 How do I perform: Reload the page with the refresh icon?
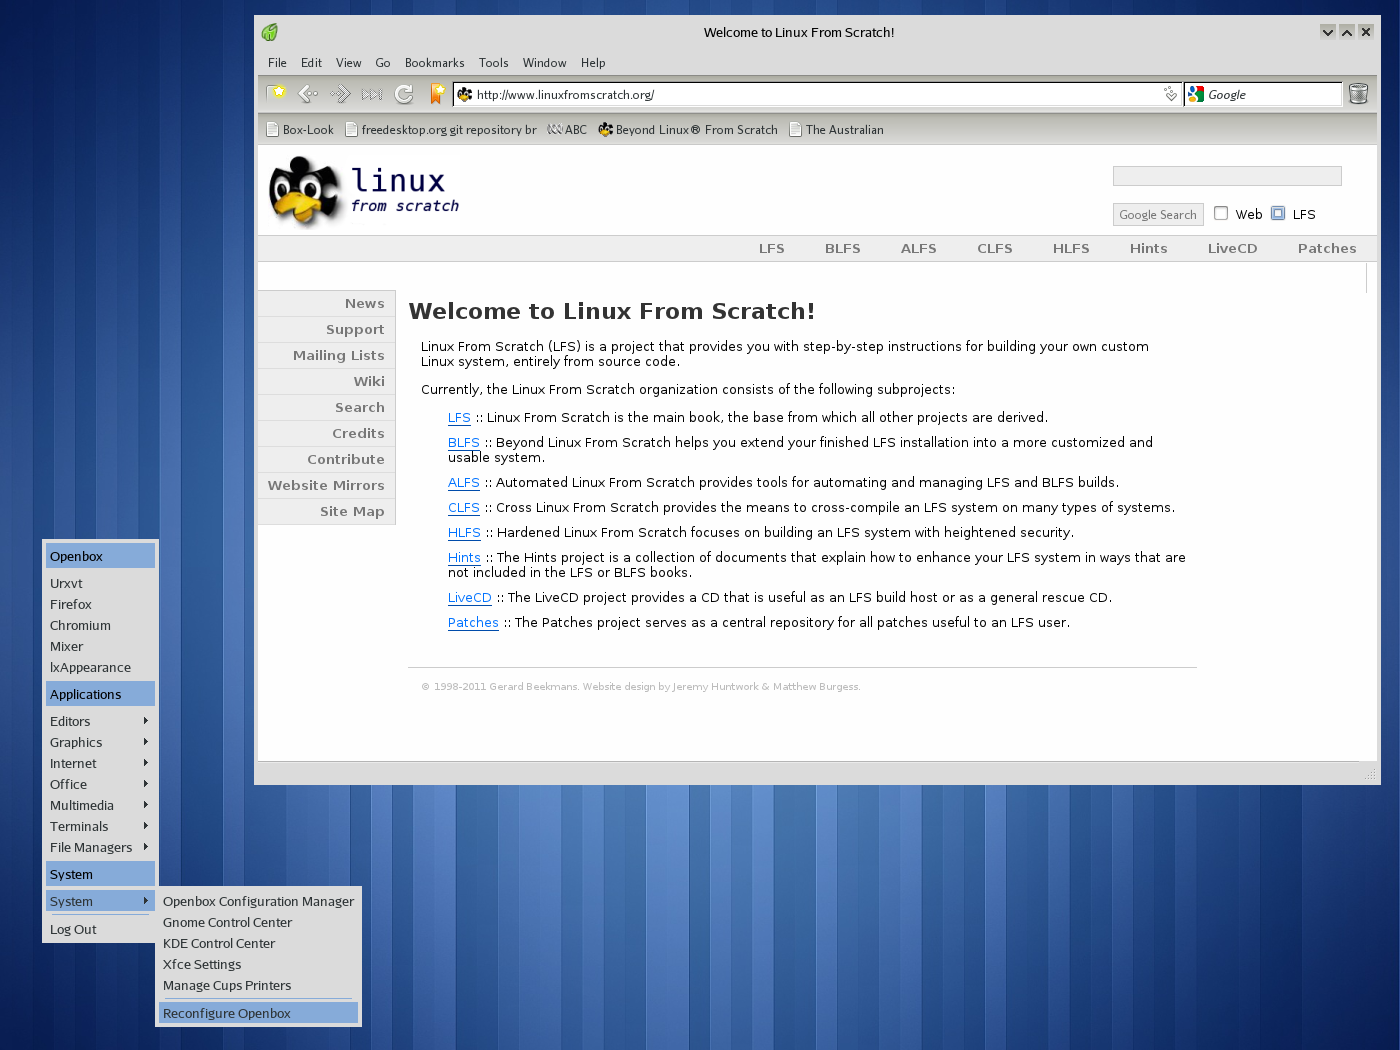pos(404,94)
